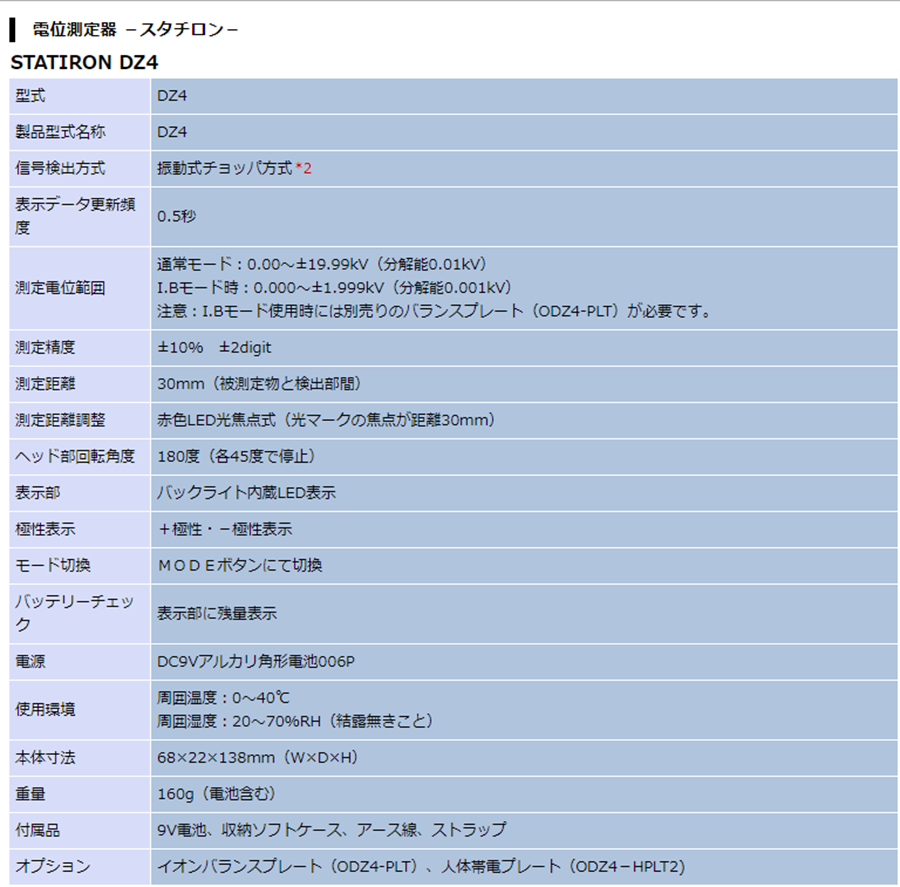The height and width of the screenshot is (887, 900).
Task: Click the '測定精度' label cell
Action: click(x=80, y=348)
